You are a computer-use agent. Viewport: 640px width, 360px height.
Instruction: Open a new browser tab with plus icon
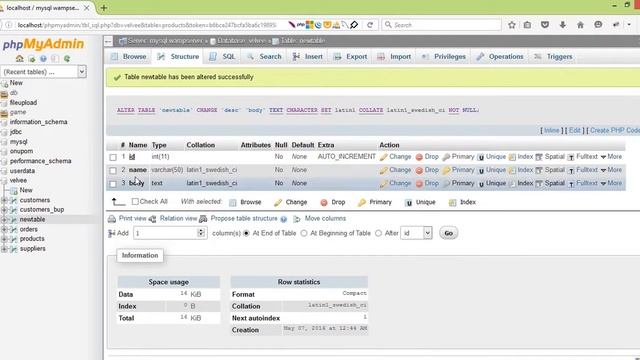tap(104, 8)
